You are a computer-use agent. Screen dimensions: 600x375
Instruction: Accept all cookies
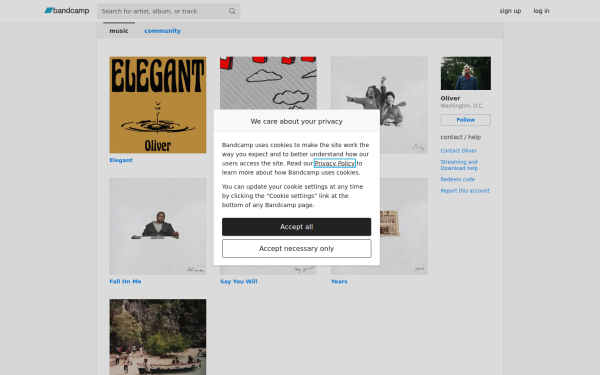297,227
